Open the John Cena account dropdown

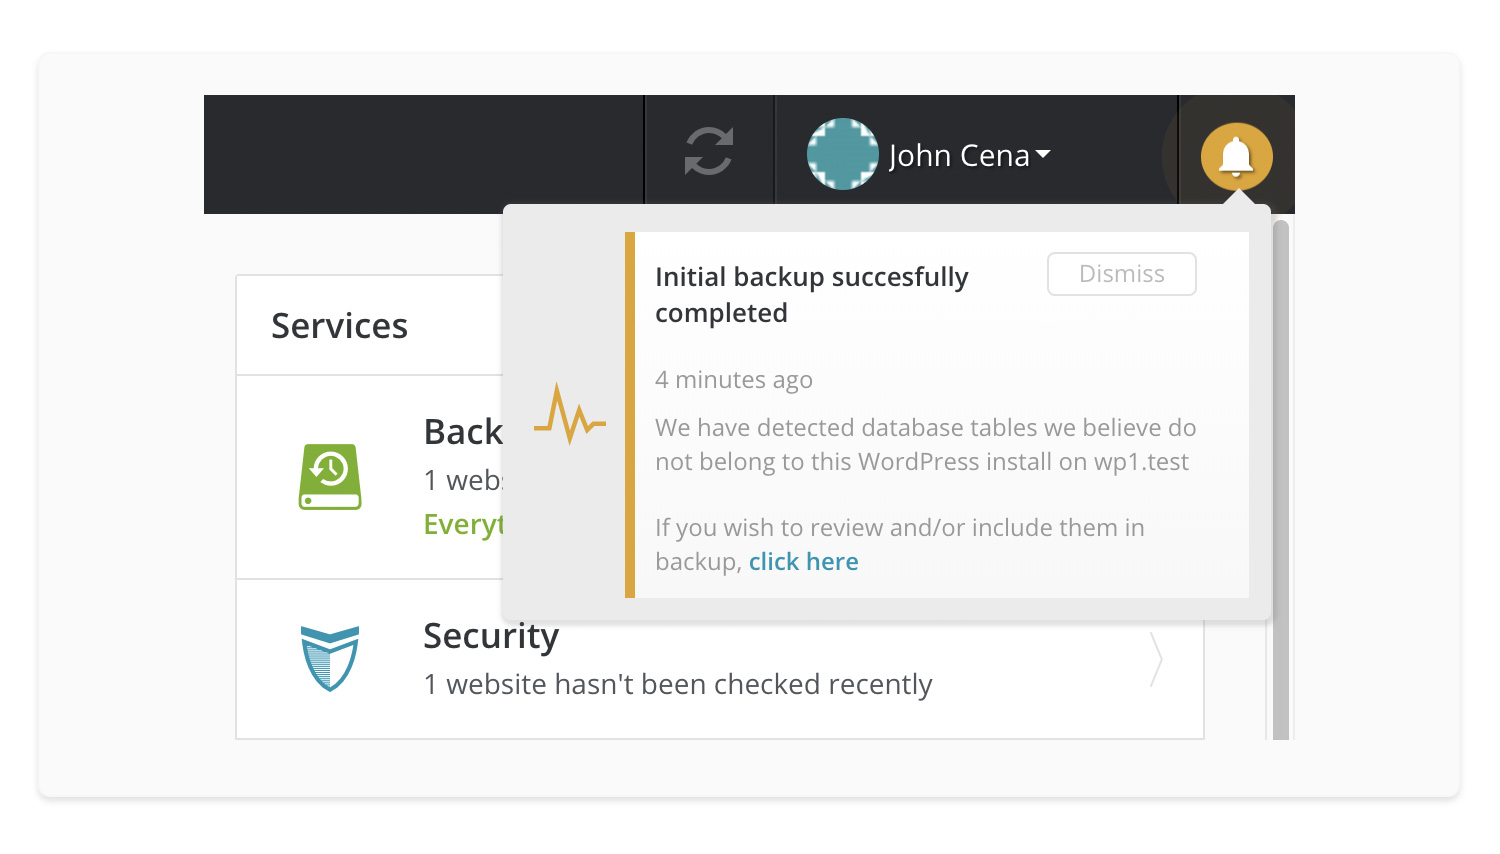click(x=969, y=155)
